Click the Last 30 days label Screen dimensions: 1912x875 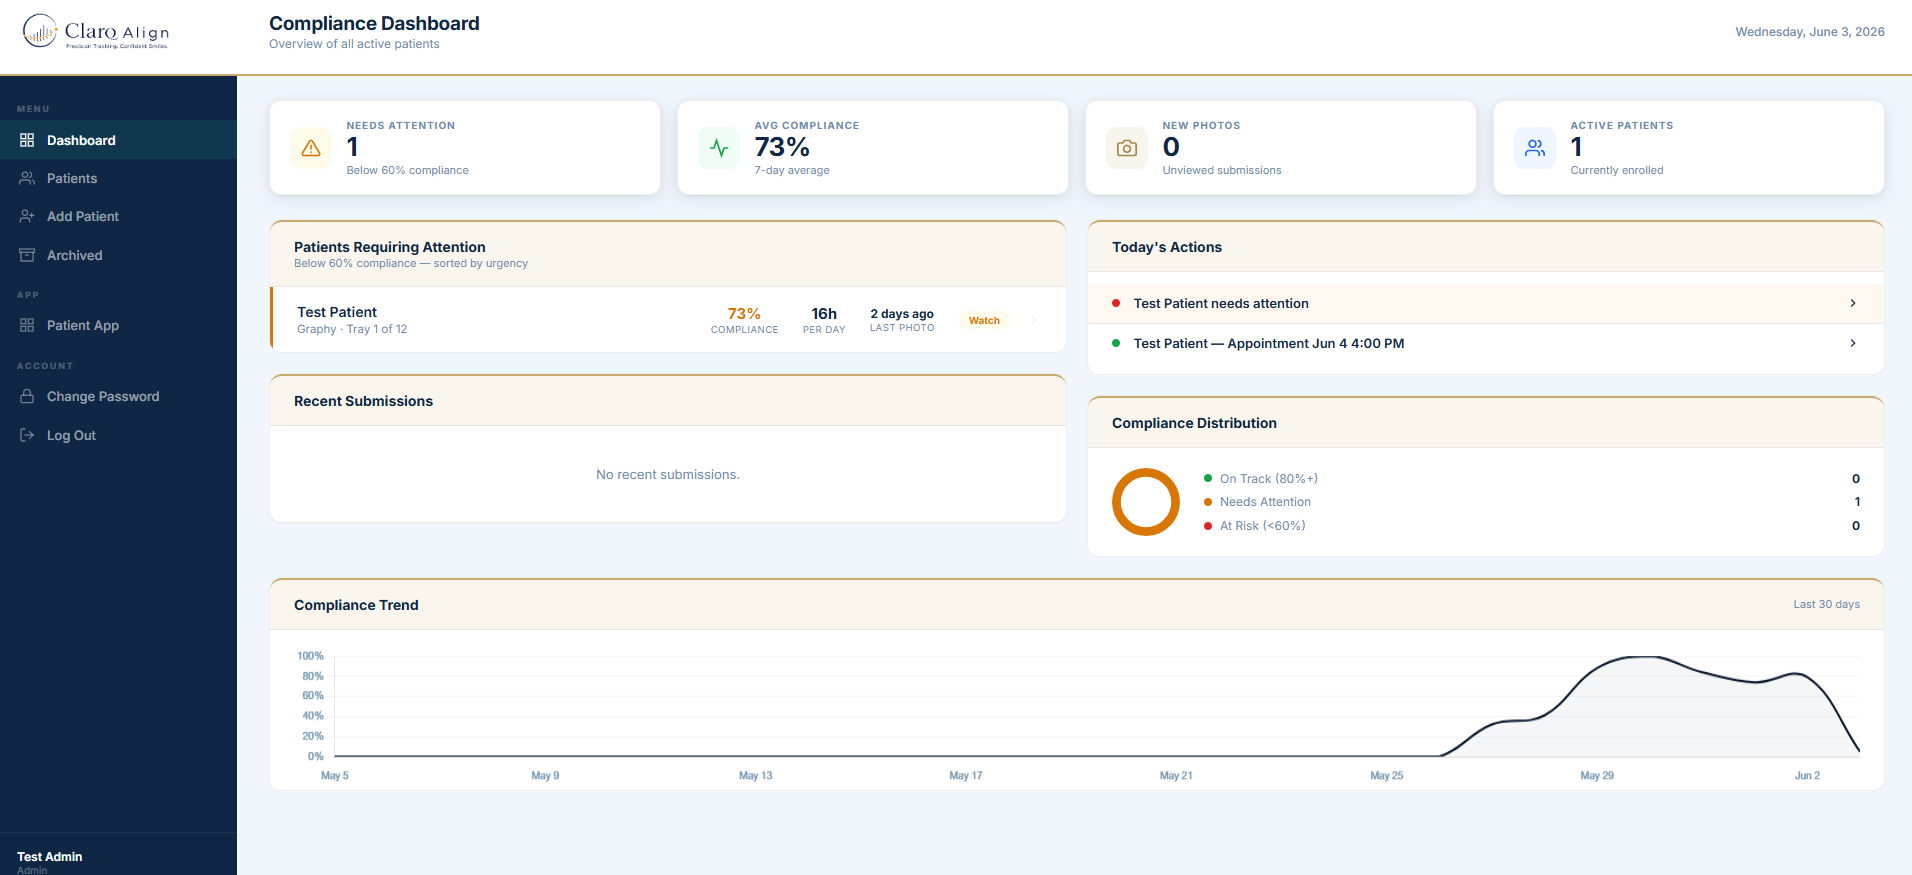(1826, 604)
